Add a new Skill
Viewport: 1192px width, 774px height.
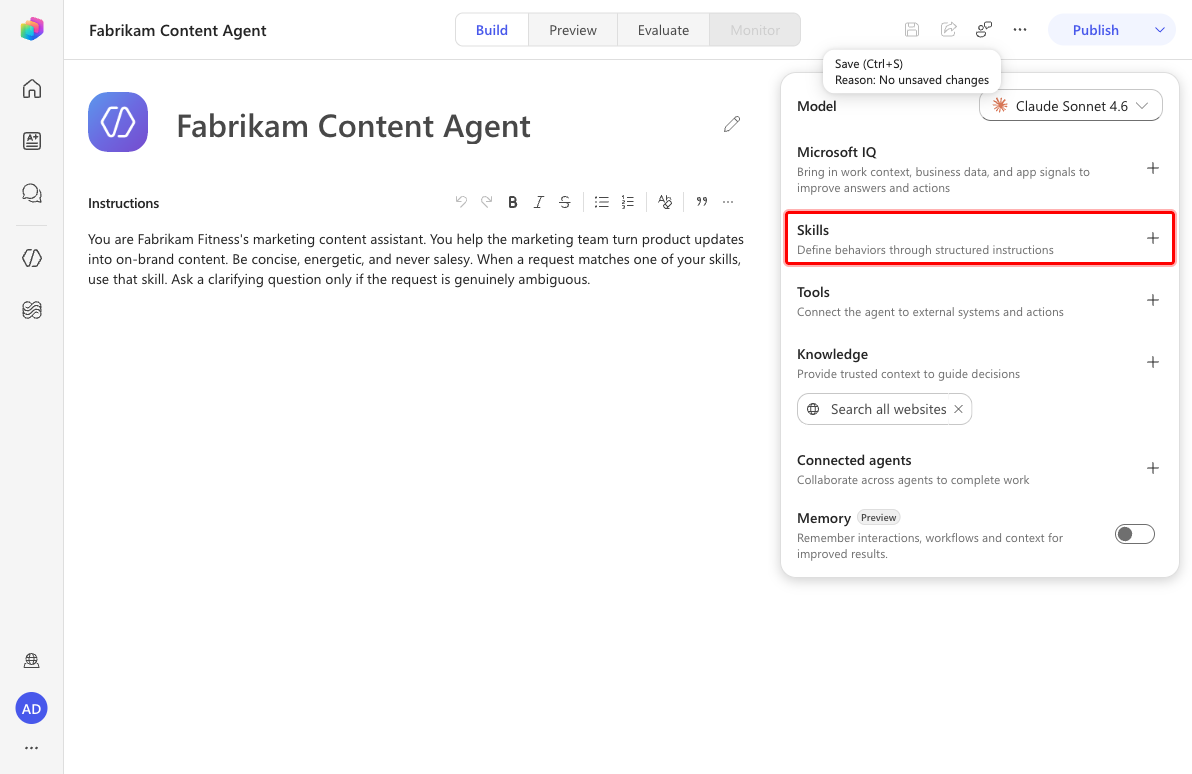[x=1152, y=238]
